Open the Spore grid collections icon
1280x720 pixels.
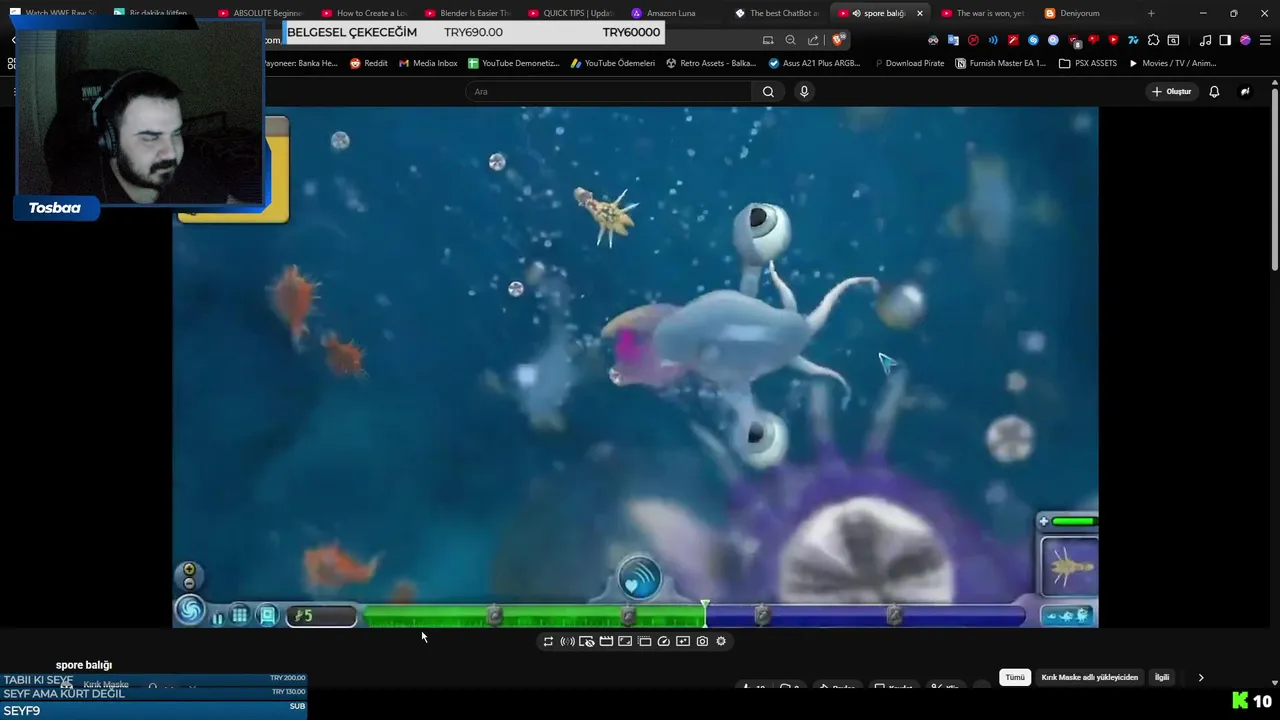pos(240,616)
